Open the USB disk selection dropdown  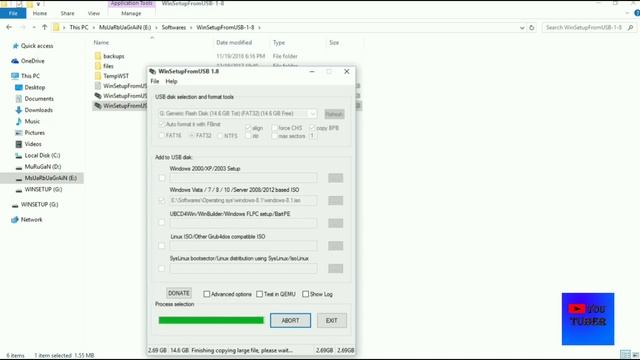click(312, 114)
